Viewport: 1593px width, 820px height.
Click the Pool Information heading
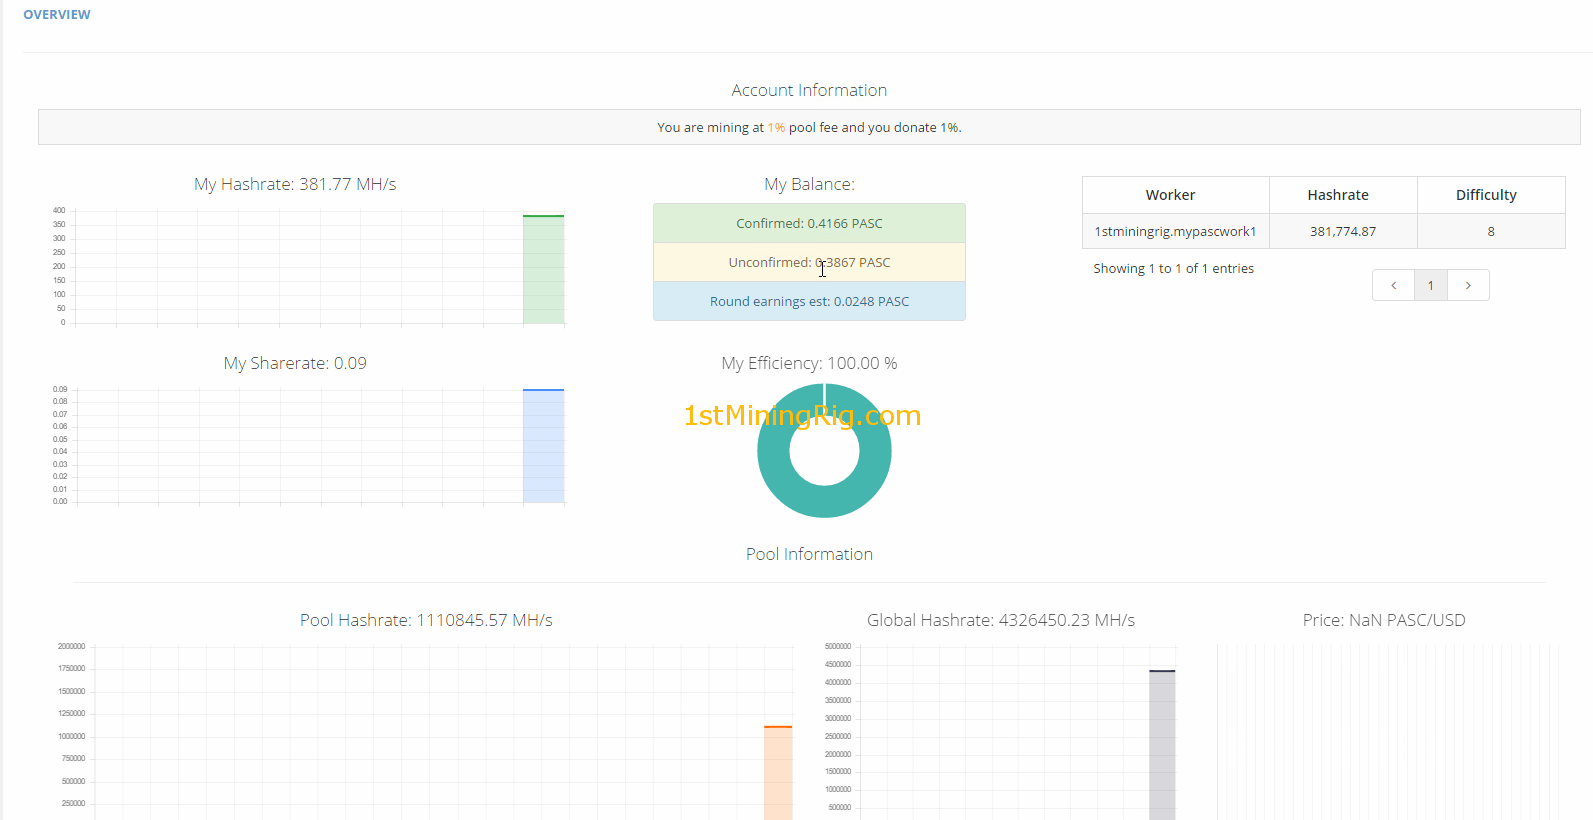click(809, 554)
